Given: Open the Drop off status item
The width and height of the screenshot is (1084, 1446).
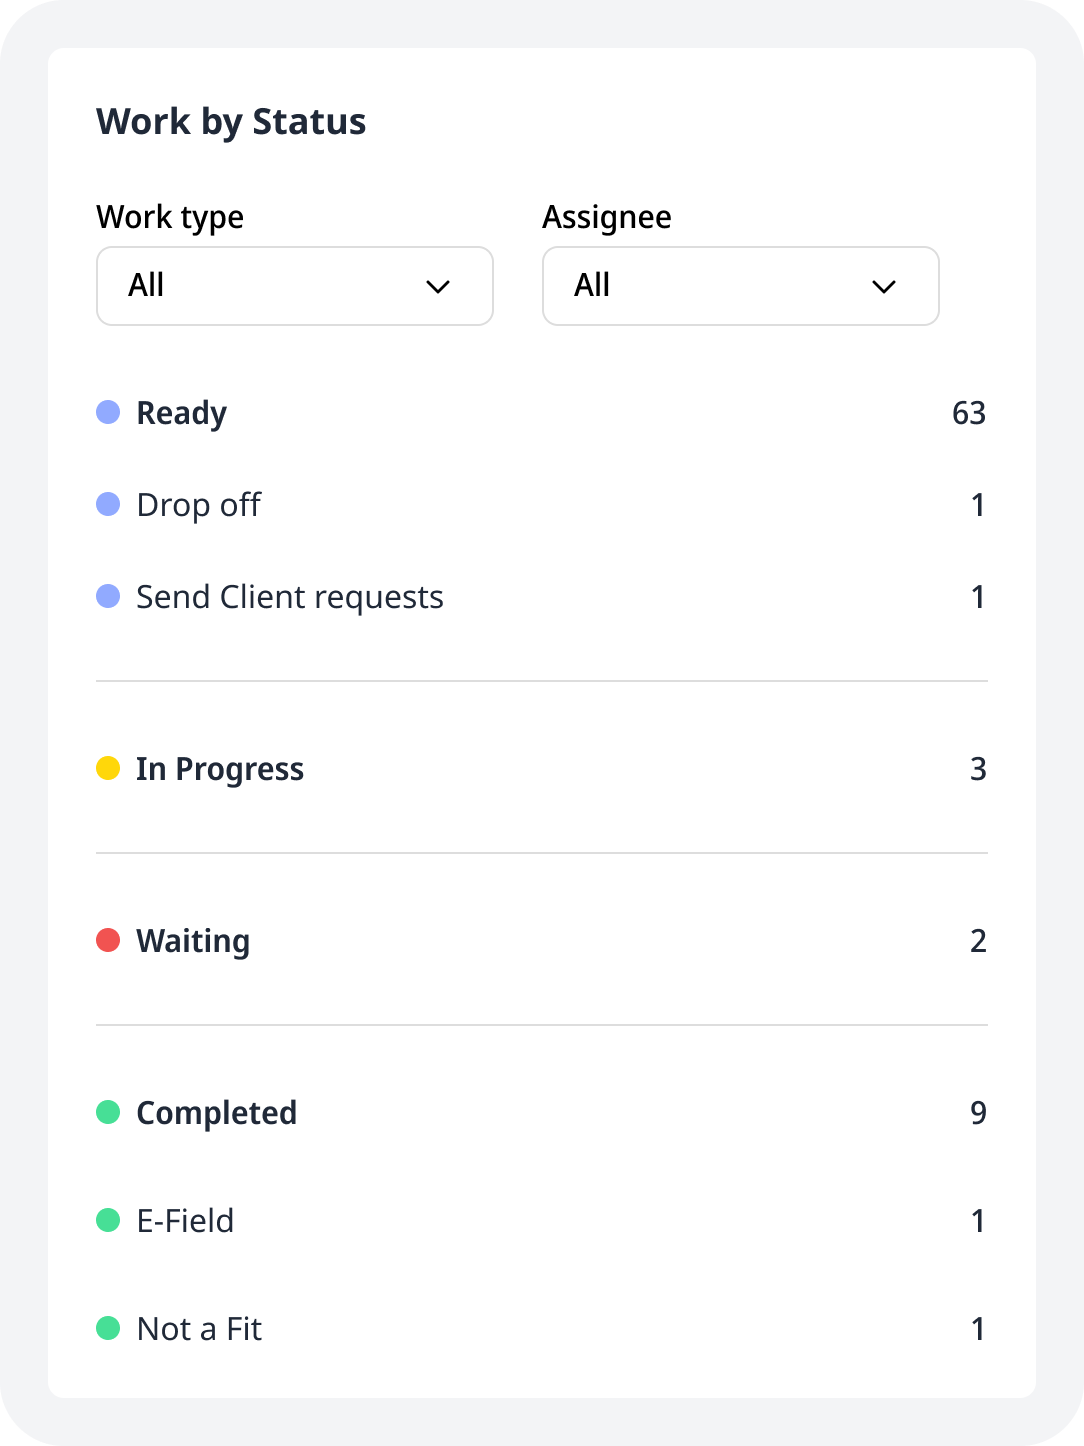Looking at the screenshot, I should [x=199, y=505].
